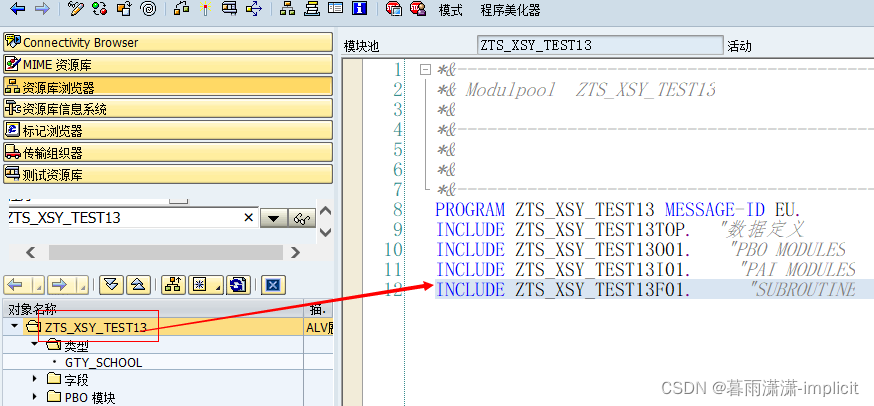The height and width of the screenshot is (406, 874).
Task: Set an external breakpoint with stop-person icon
Action: click(418, 9)
